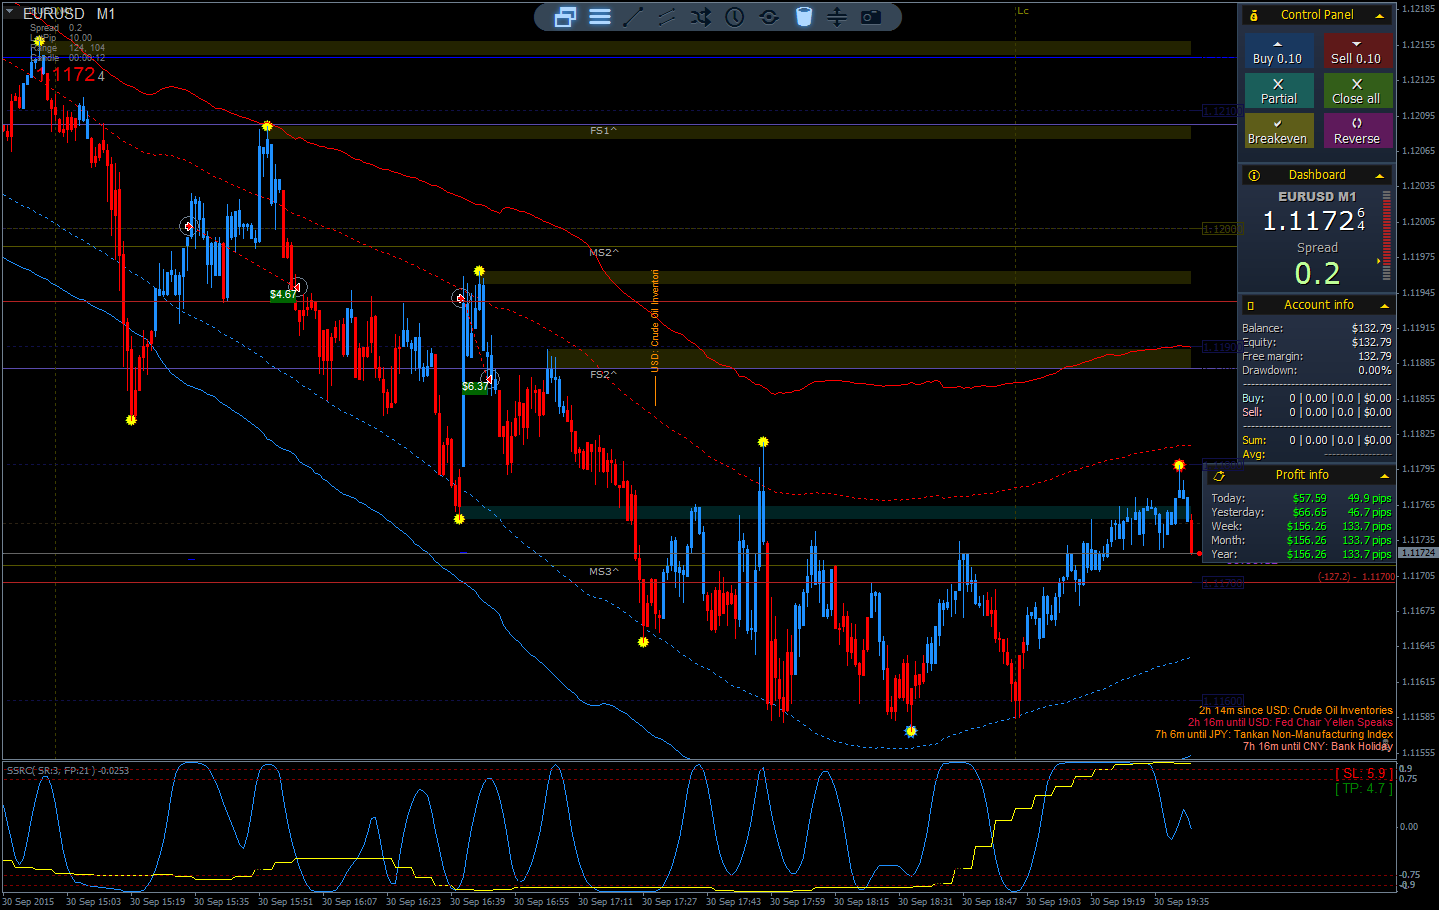Click the $4.67 profit label on chart
The width and height of the screenshot is (1439, 910).
click(x=283, y=295)
